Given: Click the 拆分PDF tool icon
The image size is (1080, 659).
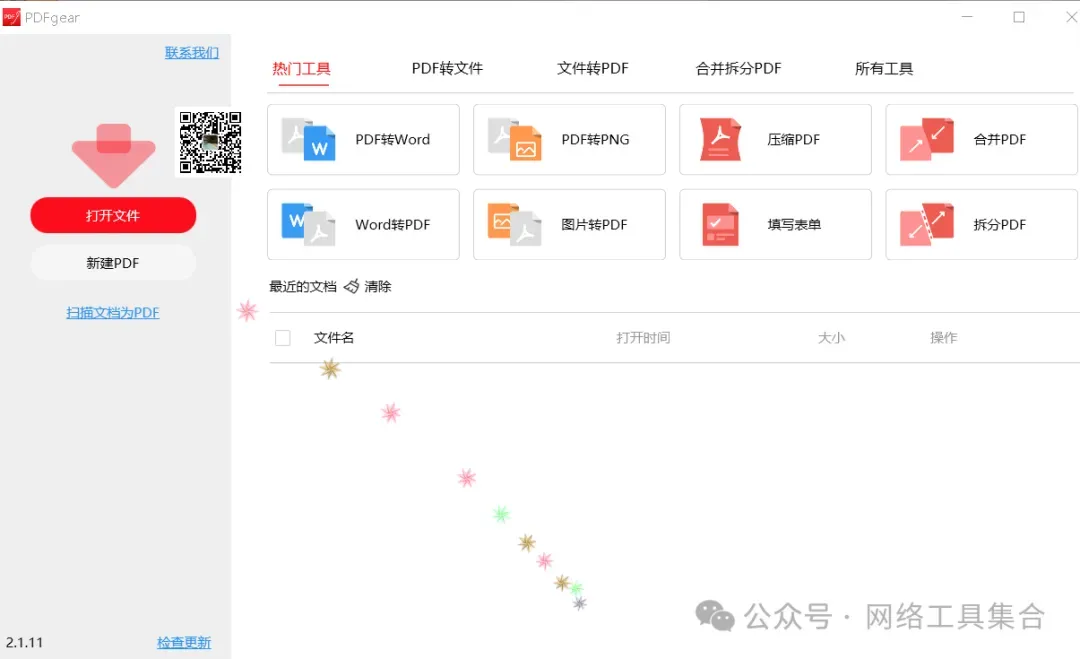Looking at the screenshot, I should 926,224.
